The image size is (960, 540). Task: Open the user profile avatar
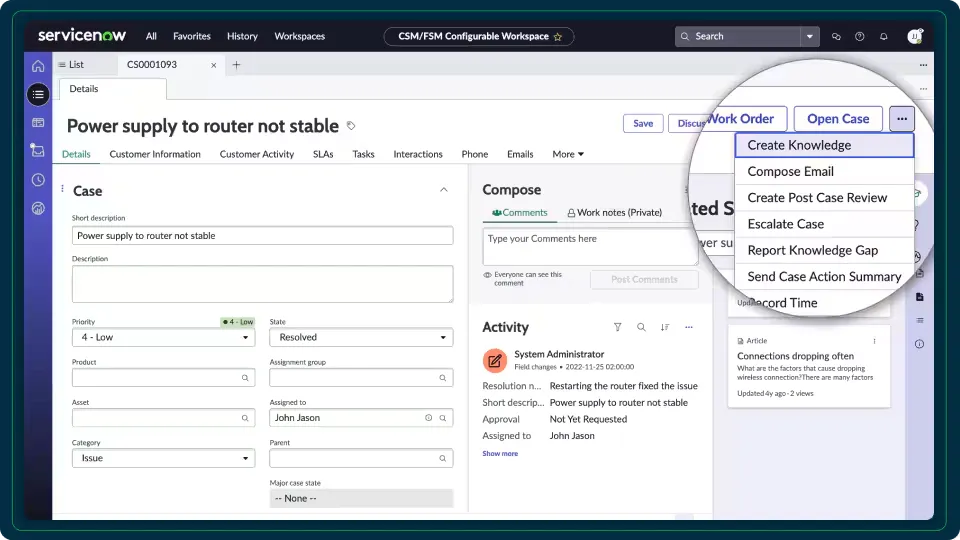tap(915, 36)
